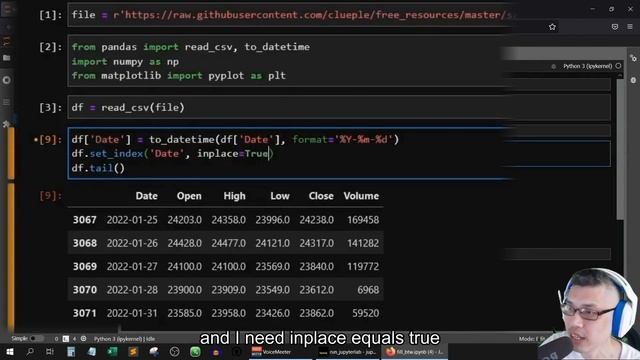The image size is (640, 360).
Task: Click the Volume column header
Action: 361,196
